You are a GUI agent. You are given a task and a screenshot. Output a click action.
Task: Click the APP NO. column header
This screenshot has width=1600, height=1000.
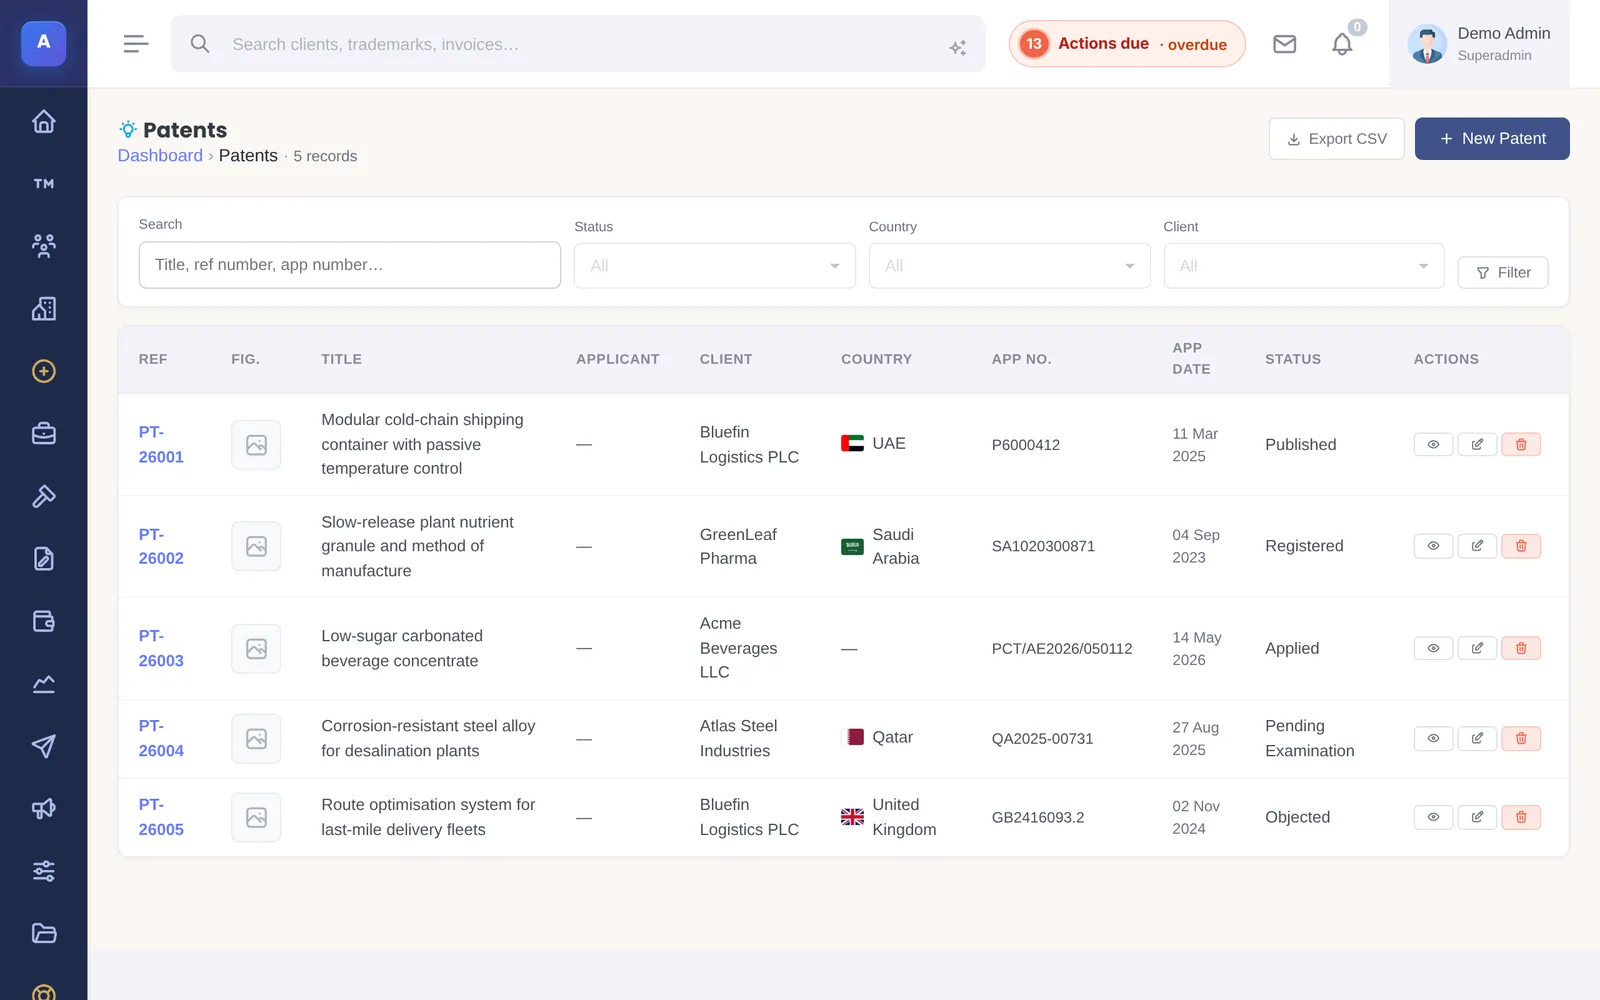[x=1021, y=359]
